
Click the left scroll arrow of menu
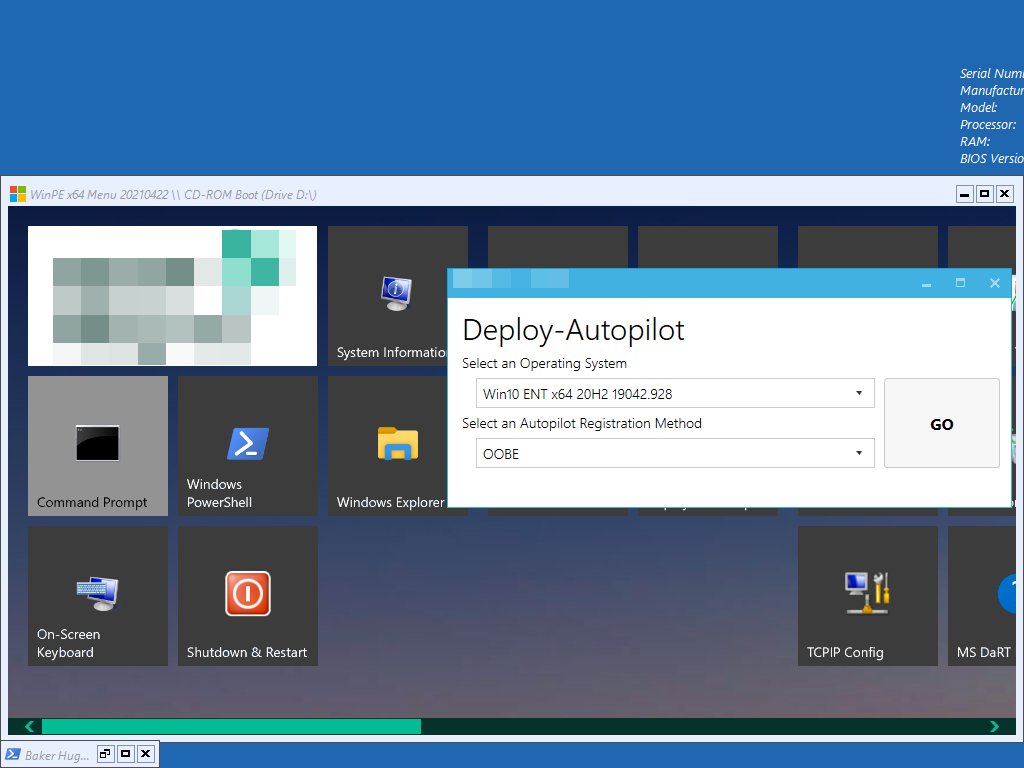point(29,726)
